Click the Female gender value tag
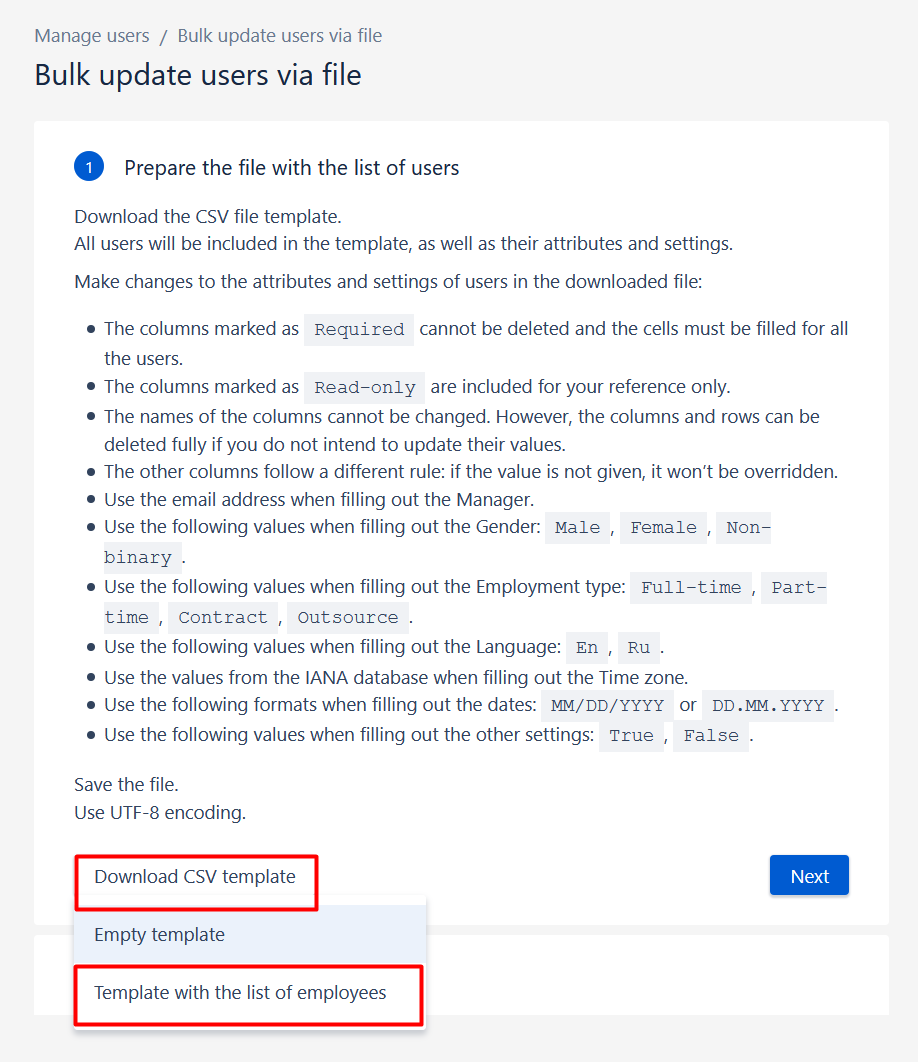The height and width of the screenshot is (1062, 918). [663, 528]
